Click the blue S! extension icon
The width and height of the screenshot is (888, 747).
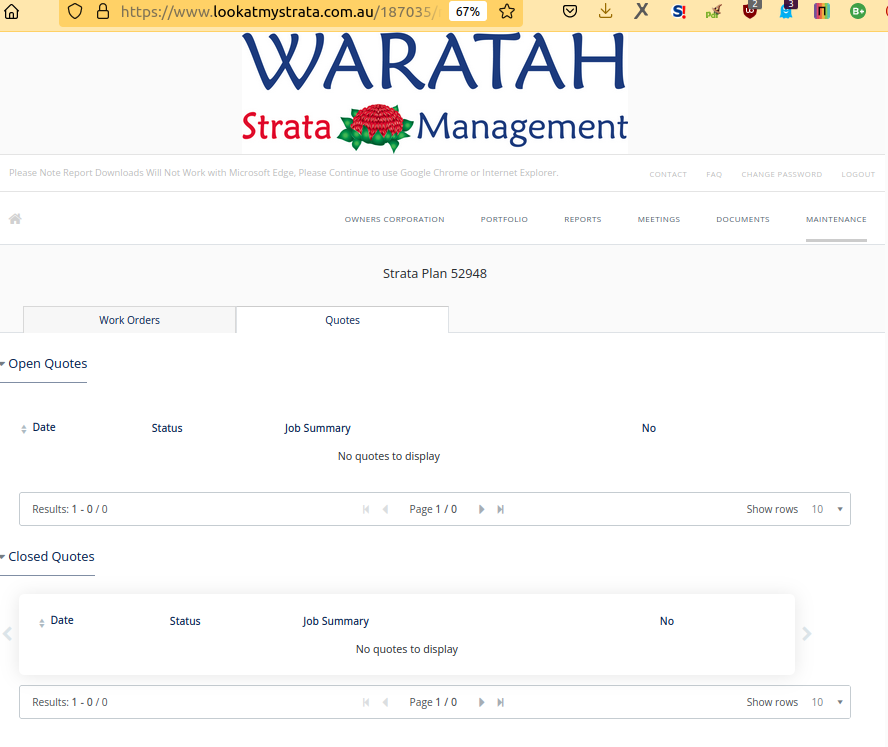point(678,11)
